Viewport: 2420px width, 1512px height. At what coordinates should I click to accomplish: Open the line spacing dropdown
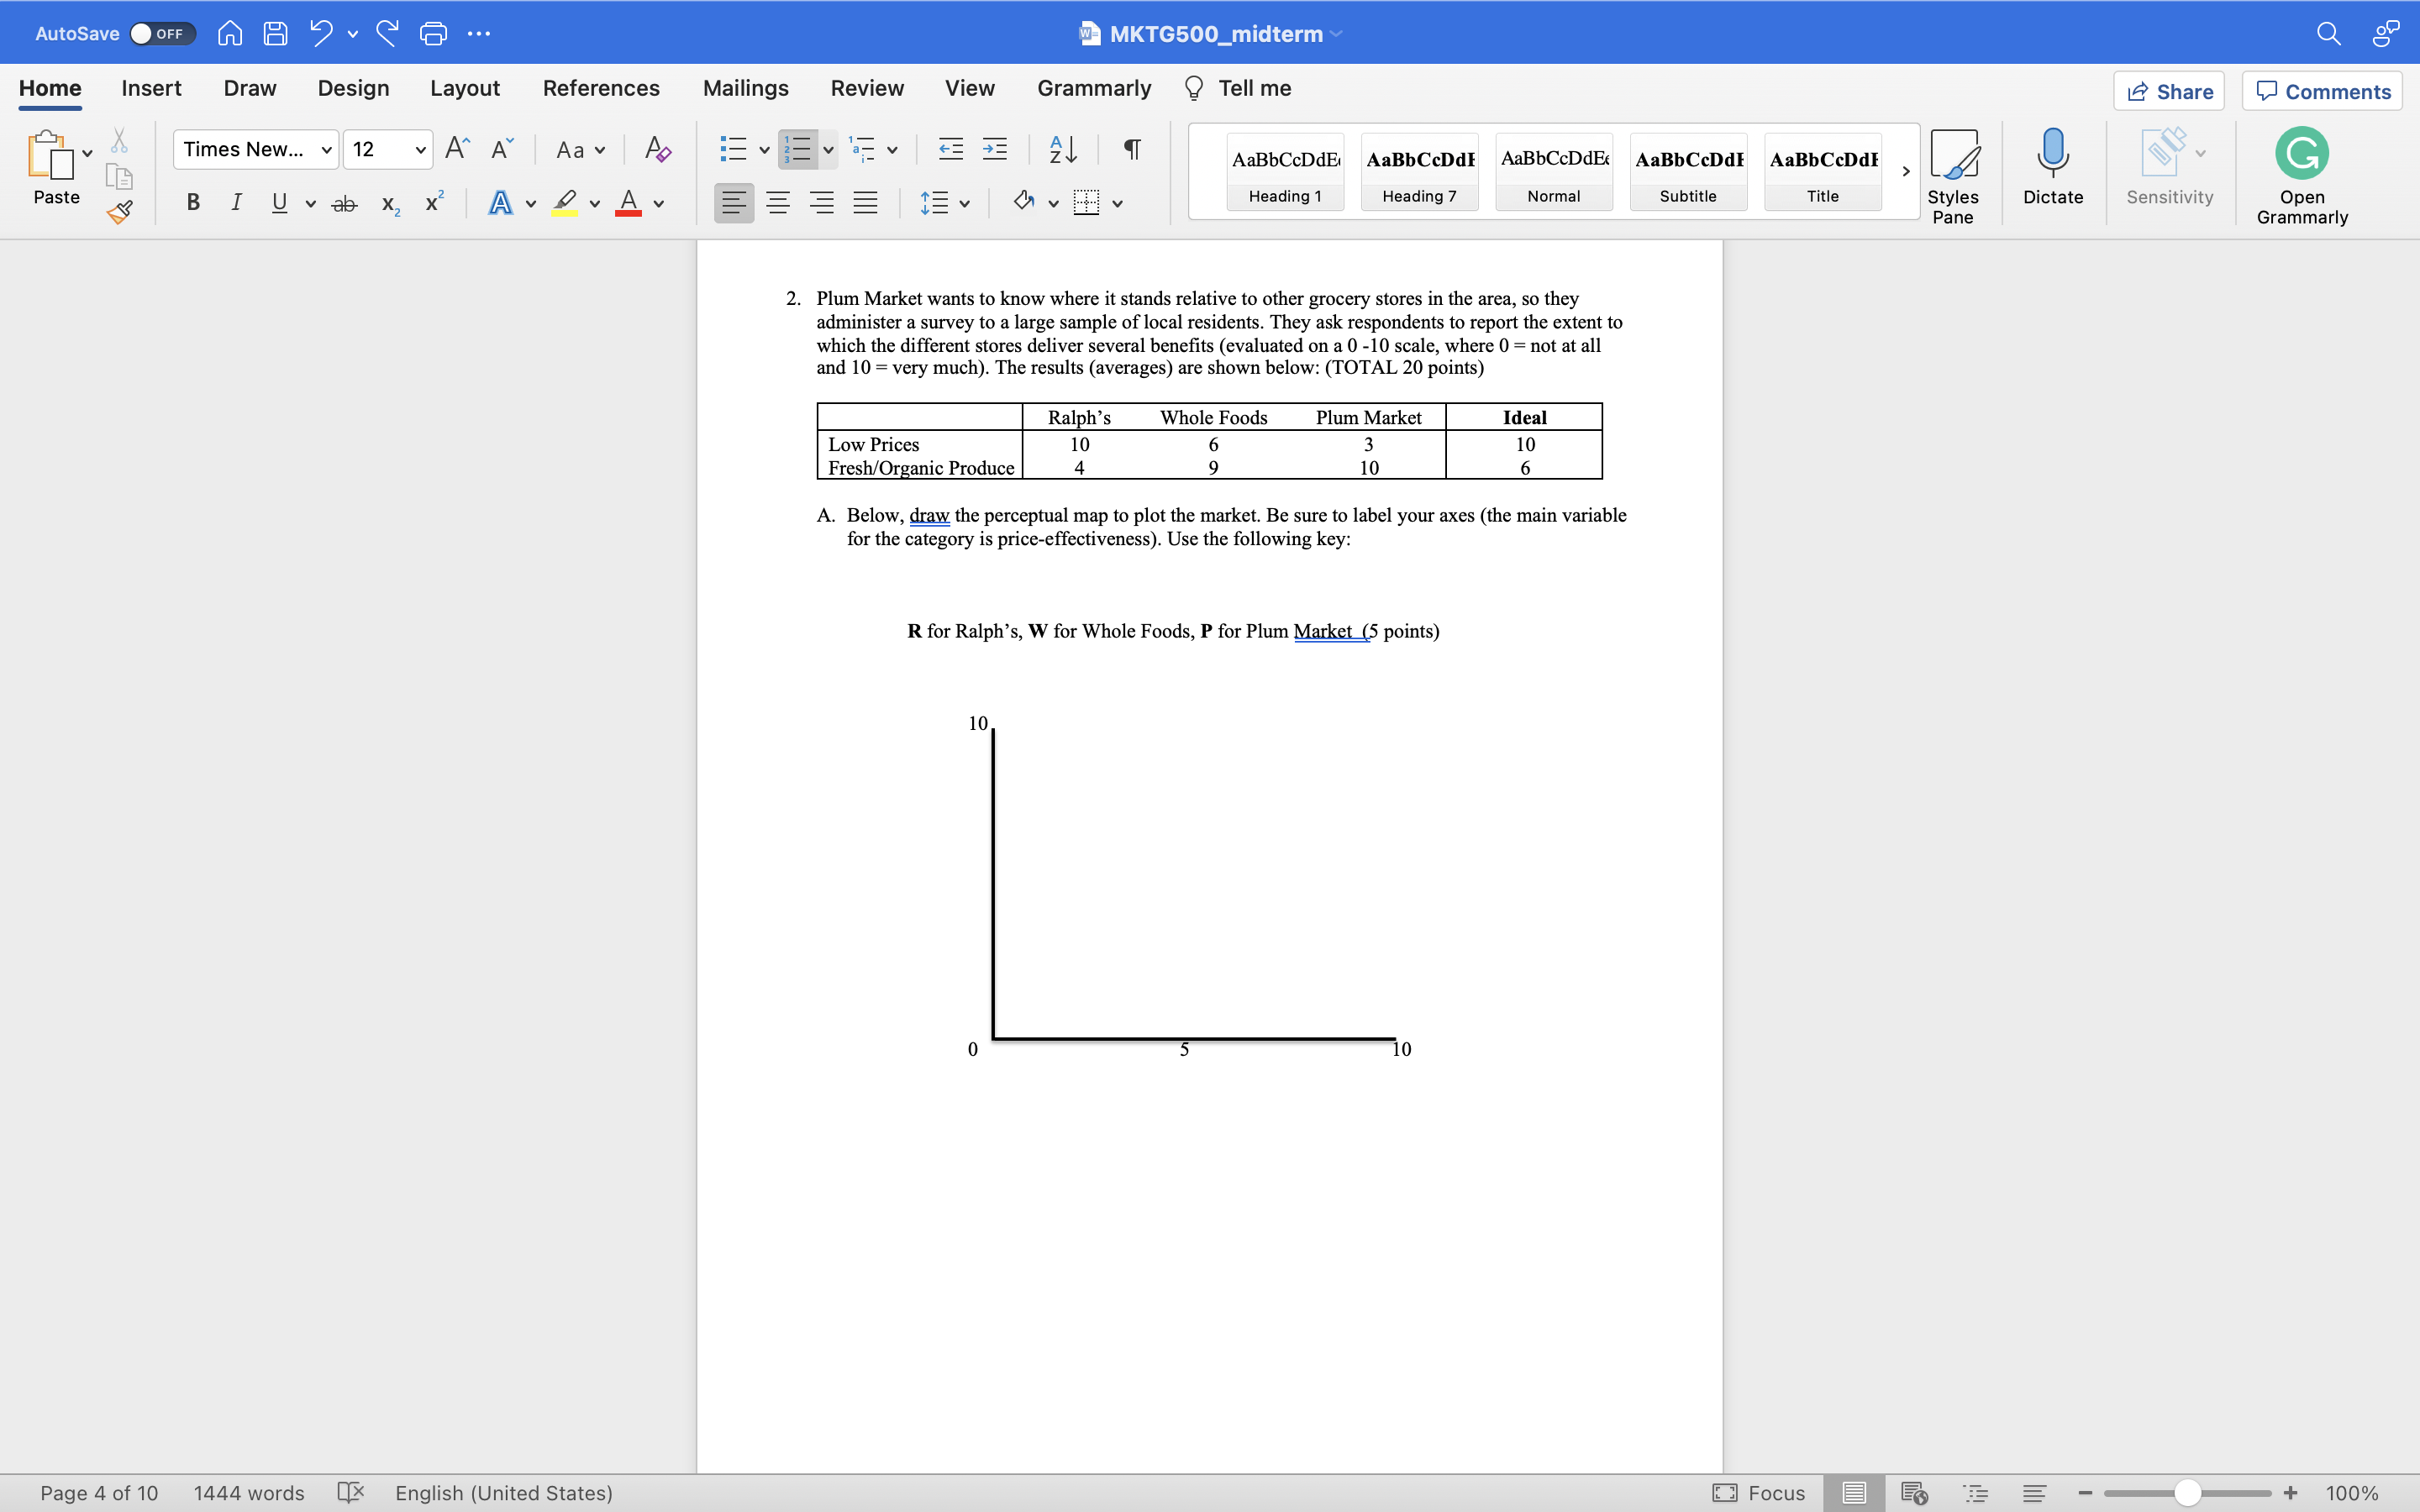946,203
